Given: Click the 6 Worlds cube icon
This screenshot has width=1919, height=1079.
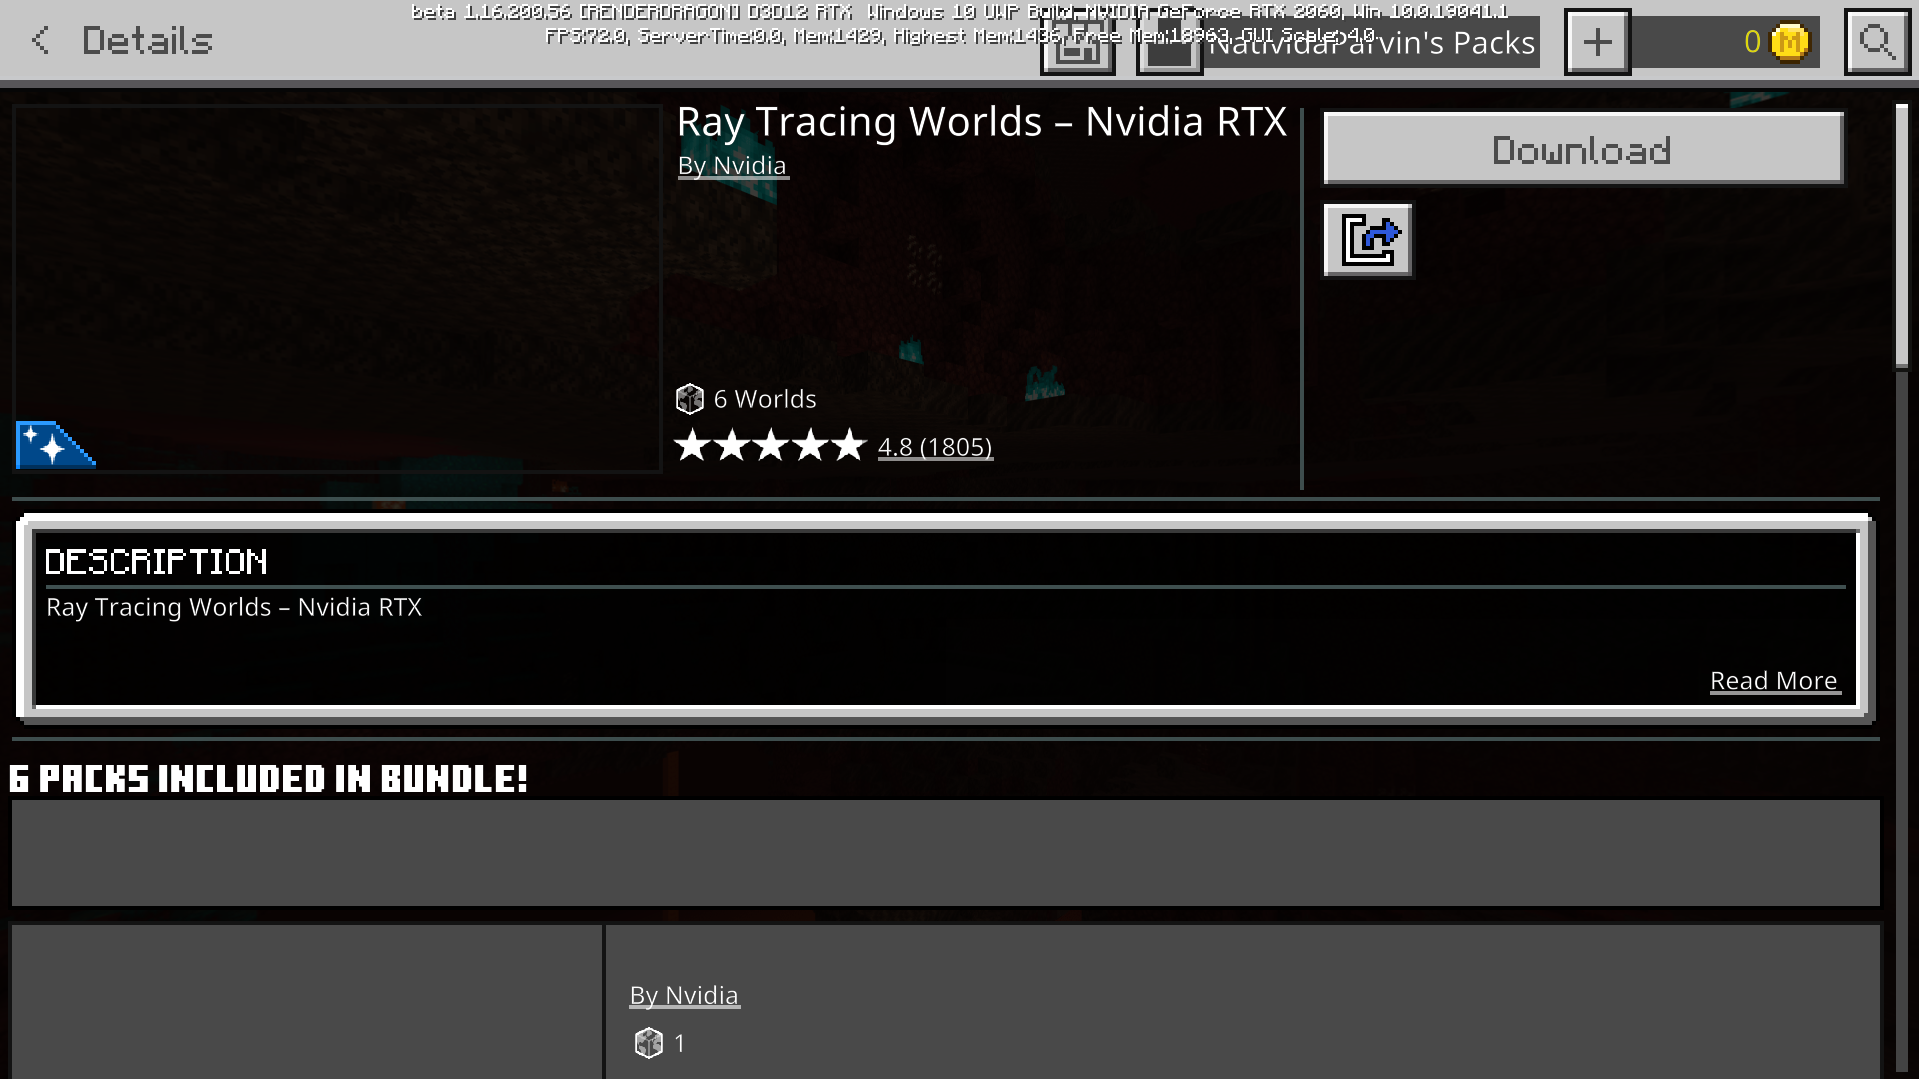Looking at the screenshot, I should point(690,399).
